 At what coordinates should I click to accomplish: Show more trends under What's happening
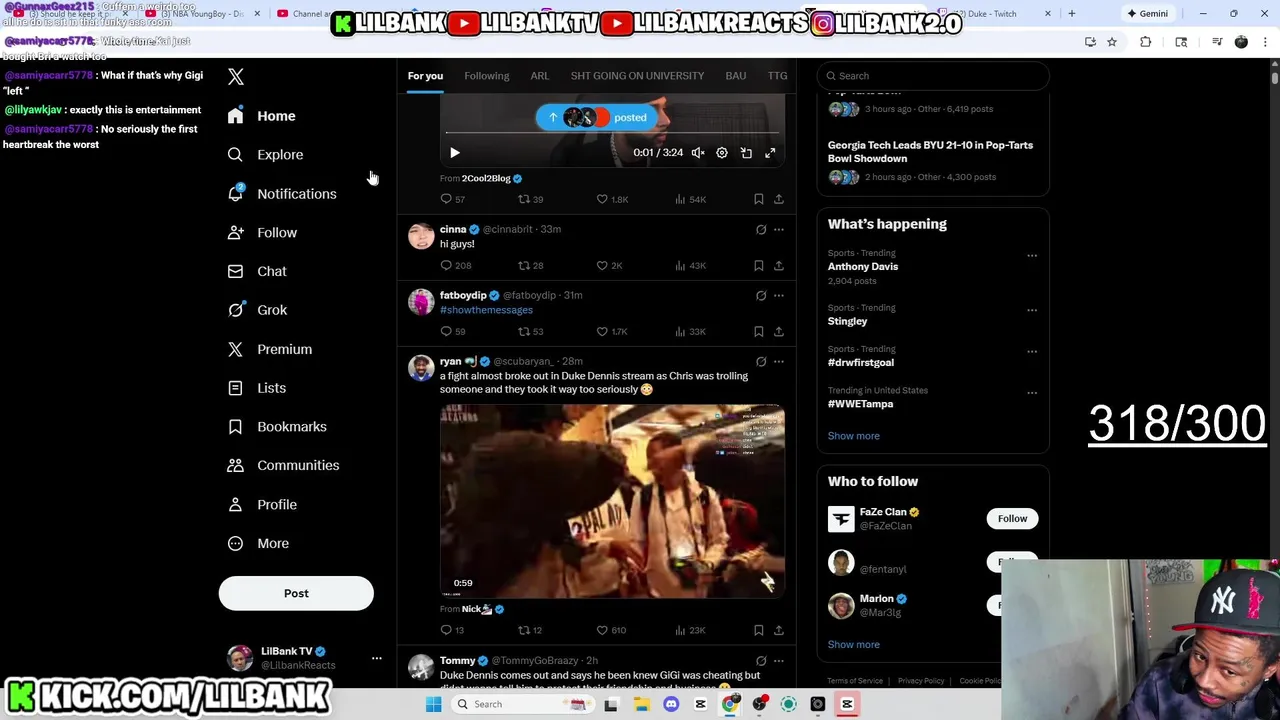[854, 436]
